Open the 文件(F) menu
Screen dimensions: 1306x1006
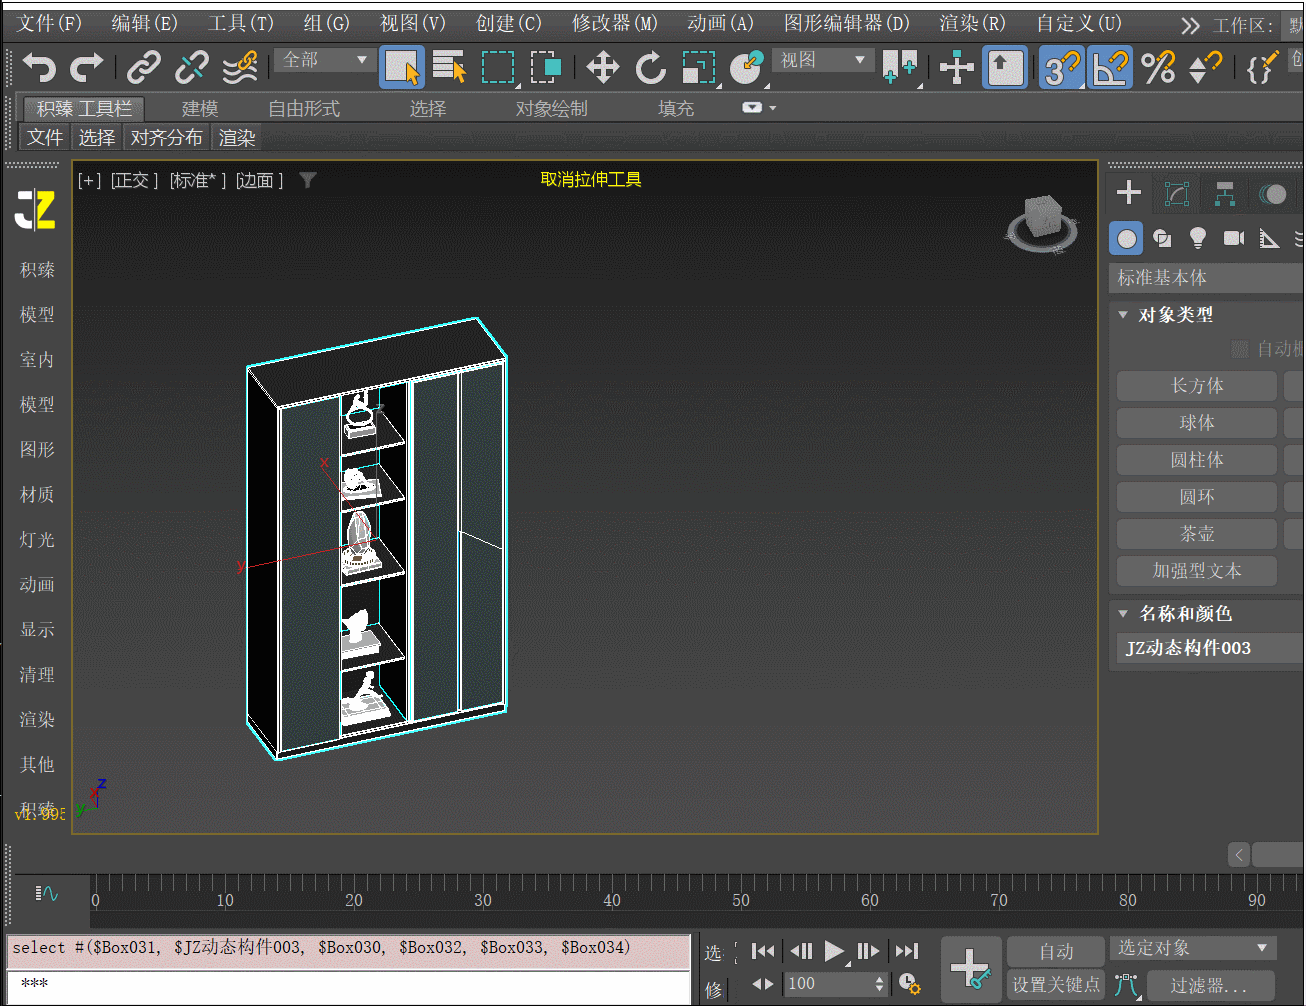(x=49, y=23)
